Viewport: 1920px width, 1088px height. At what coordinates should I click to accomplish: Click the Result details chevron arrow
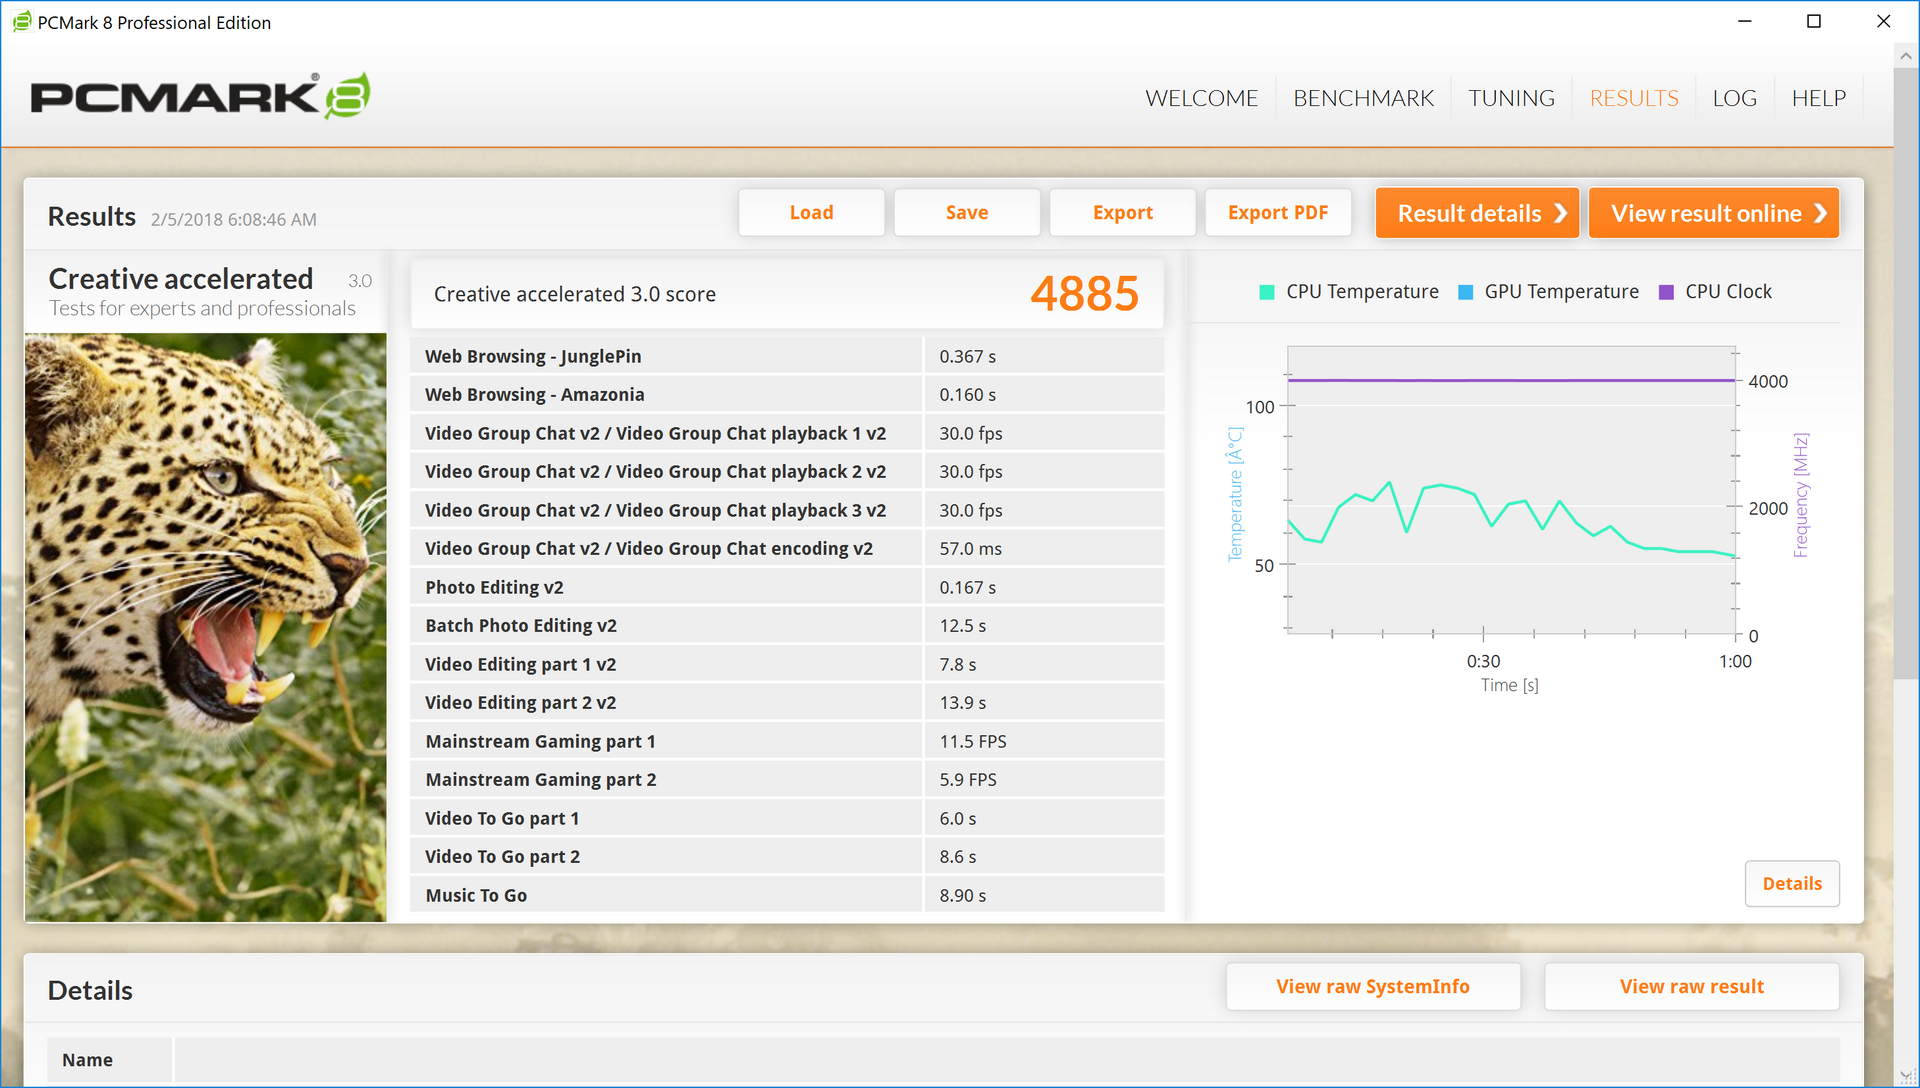[1560, 213]
